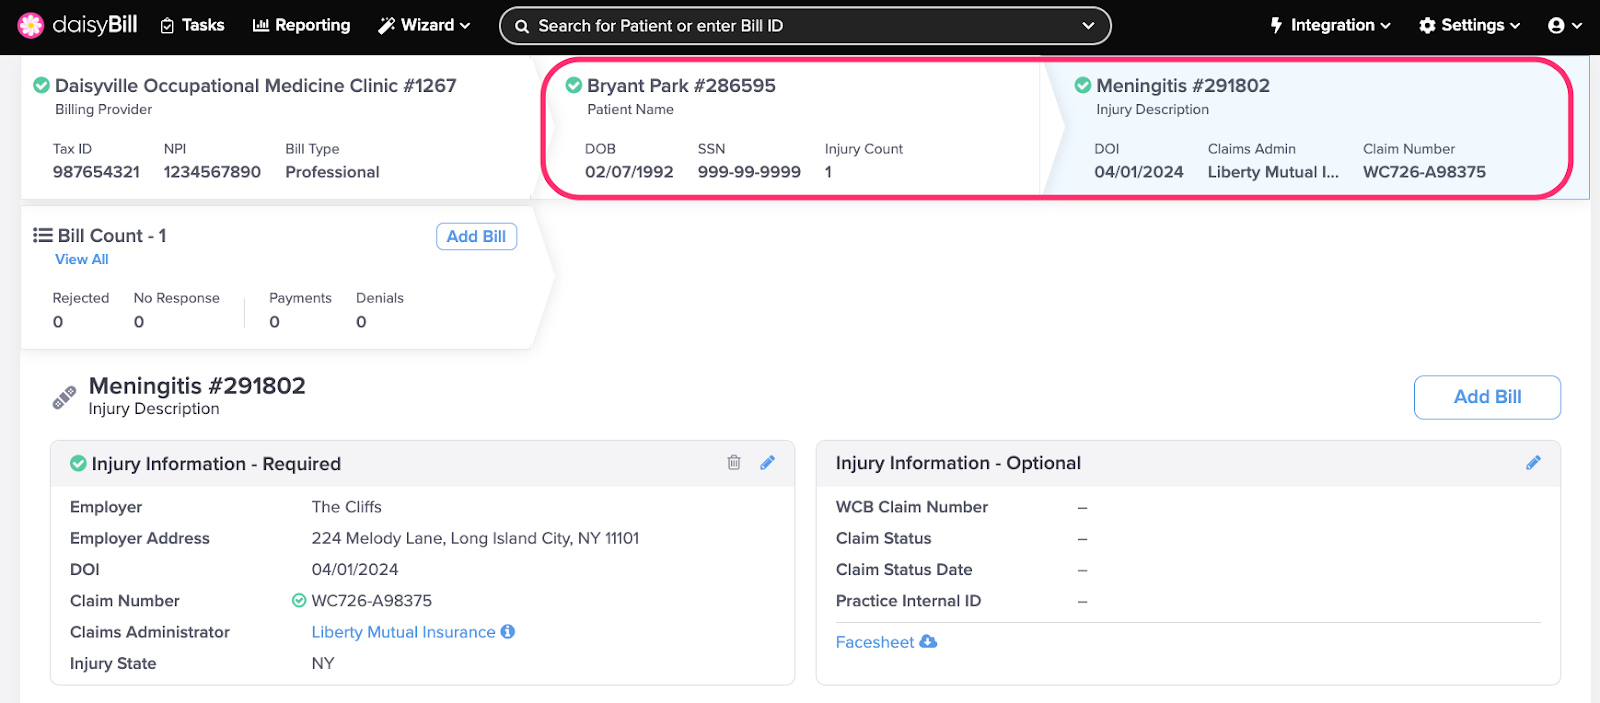
Task: Click the Bill Count list icon
Action: [42, 235]
